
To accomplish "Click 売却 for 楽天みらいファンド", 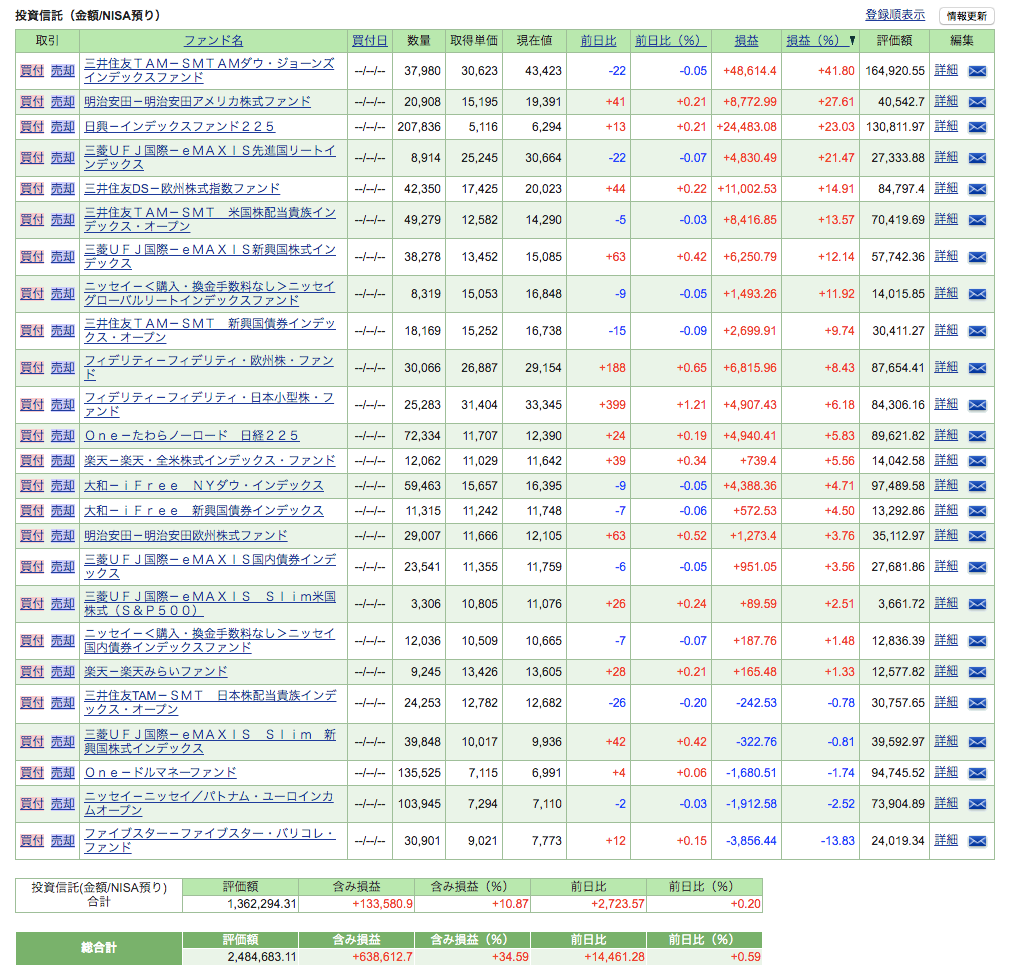I will click(63, 672).
